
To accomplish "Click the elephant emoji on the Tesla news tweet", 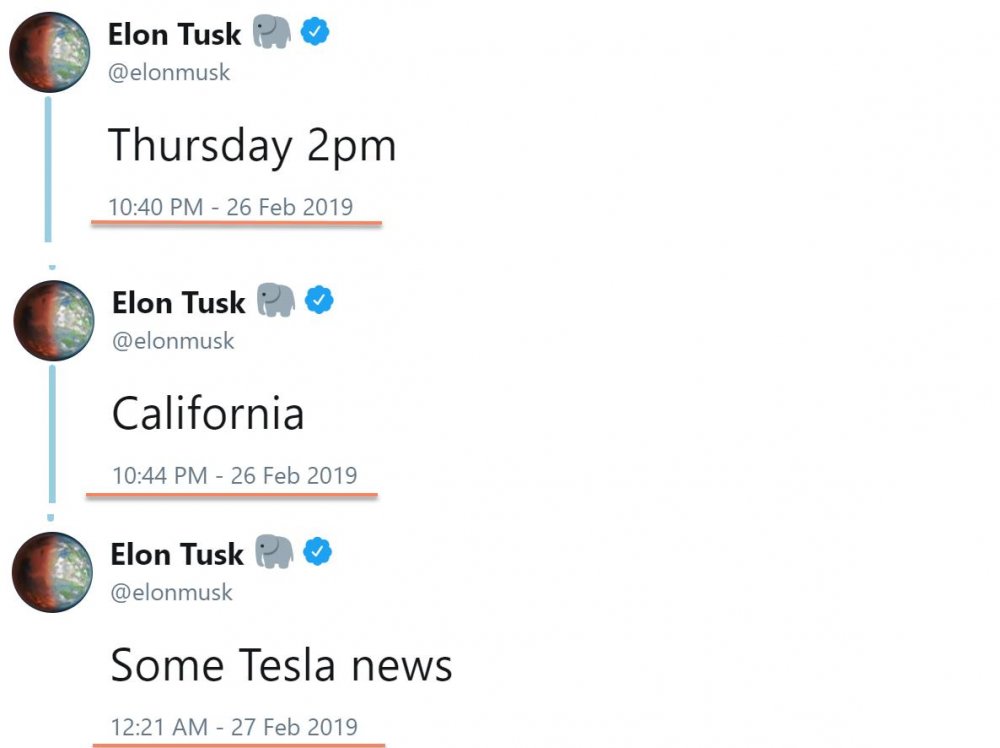I will (274, 552).
